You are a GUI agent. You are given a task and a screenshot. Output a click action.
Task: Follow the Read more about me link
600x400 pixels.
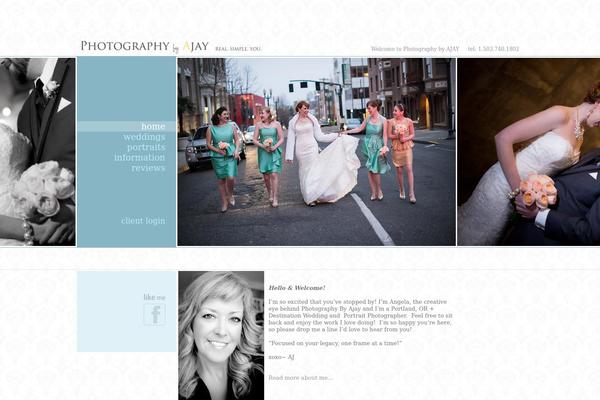300,378
